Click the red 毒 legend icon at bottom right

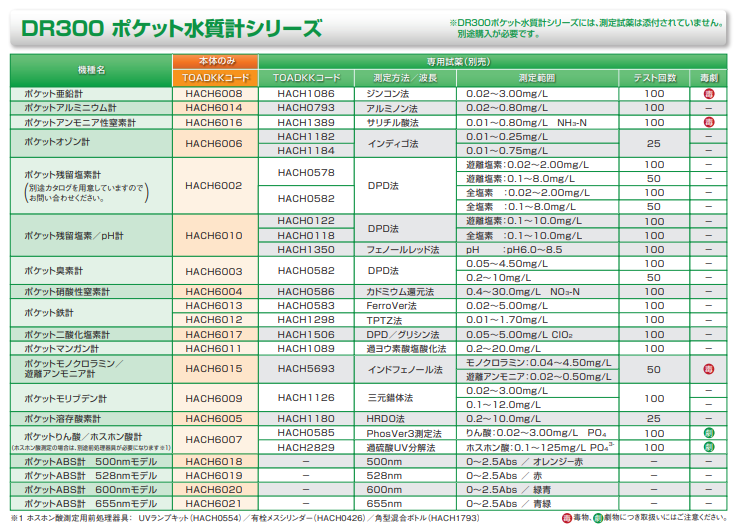point(566,517)
